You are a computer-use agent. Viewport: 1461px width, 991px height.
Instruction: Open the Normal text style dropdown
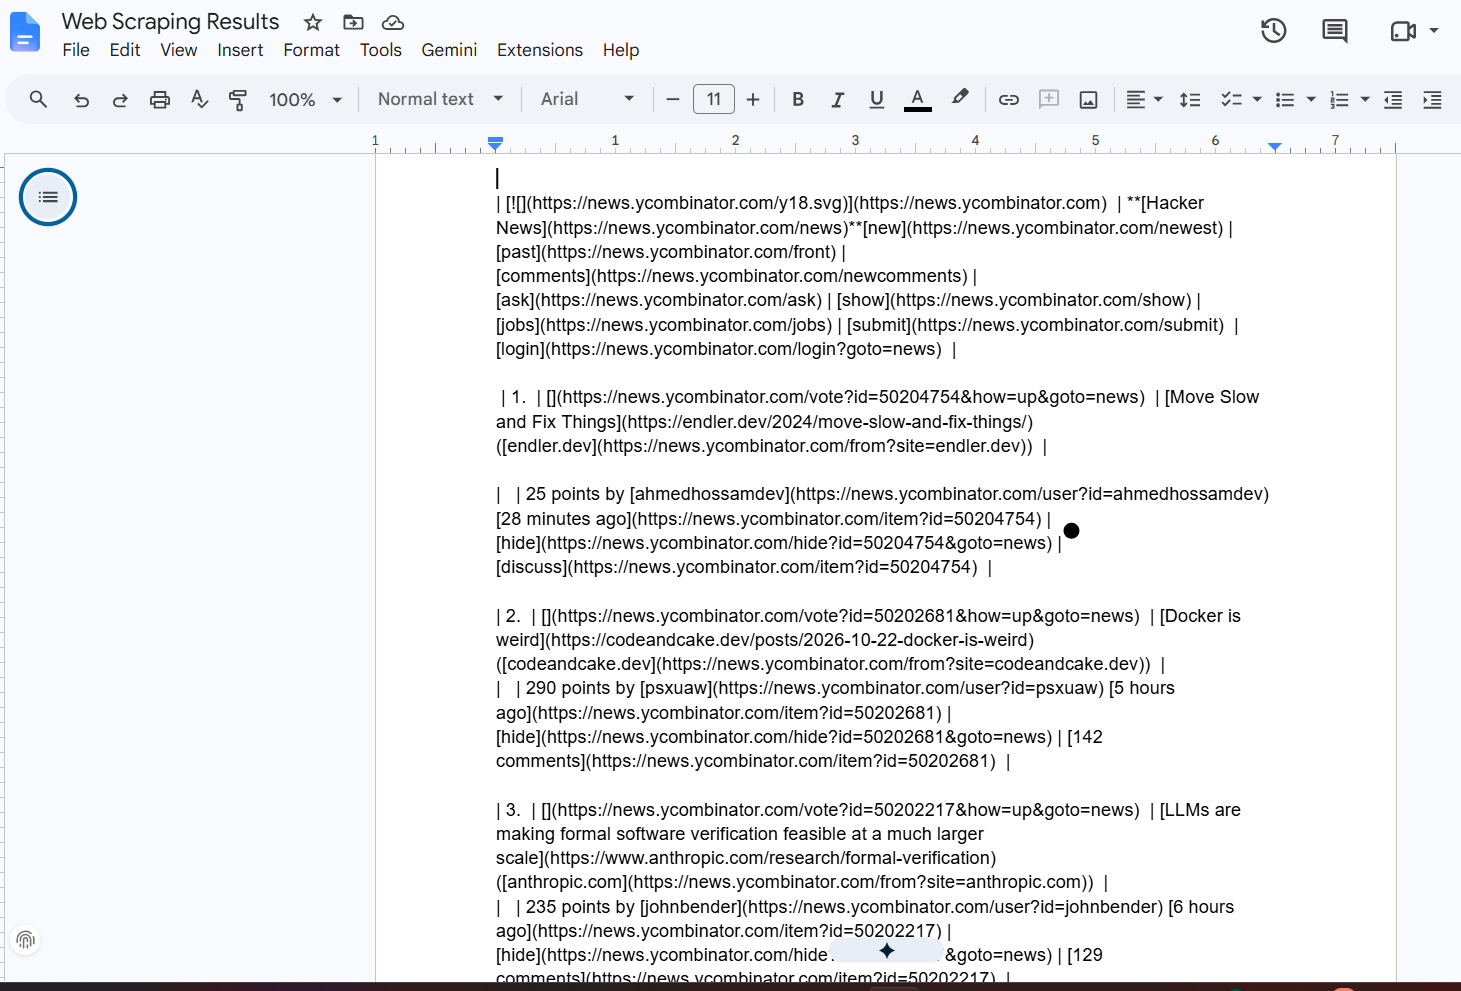440,99
